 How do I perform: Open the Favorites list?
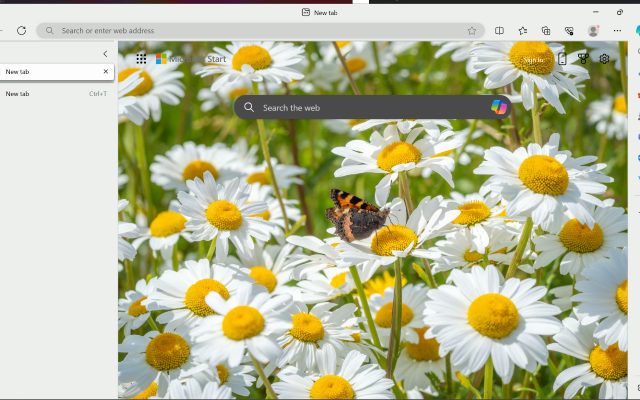tap(522, 31)
